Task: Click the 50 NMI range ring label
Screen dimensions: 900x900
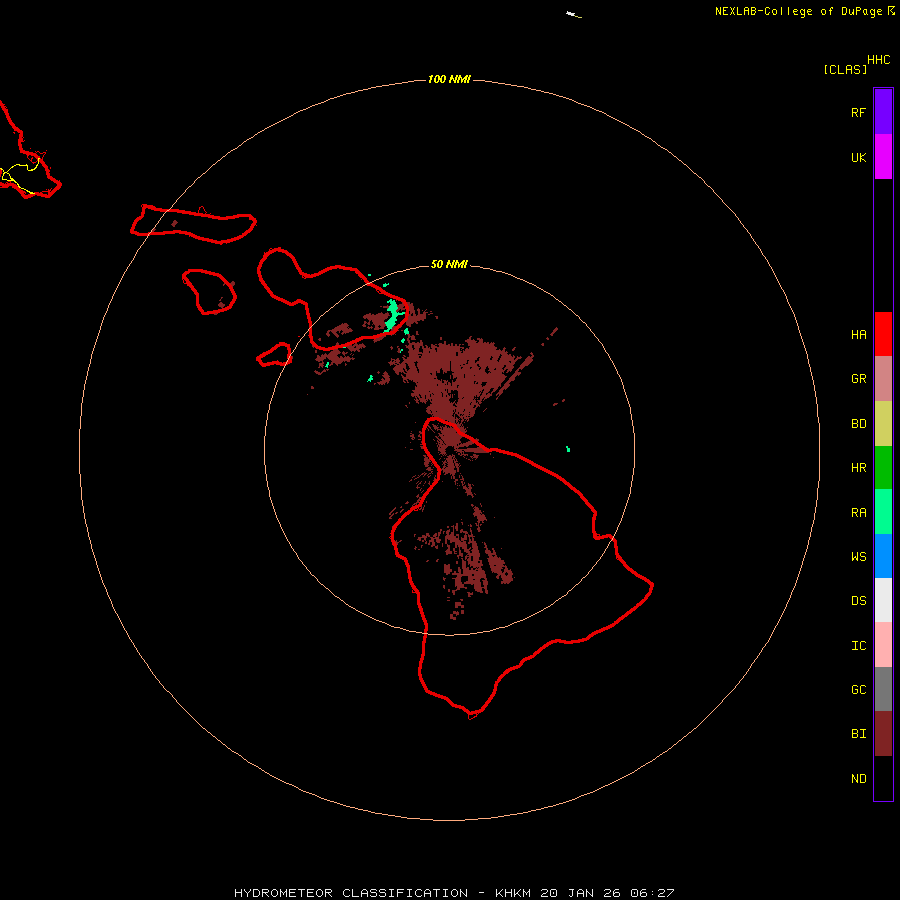Action: (x=449, y=264)
